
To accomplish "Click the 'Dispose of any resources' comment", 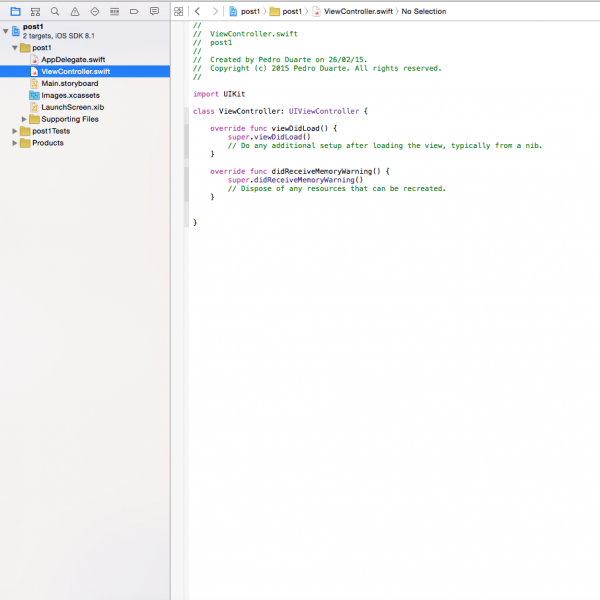I will tap(337, 189).
